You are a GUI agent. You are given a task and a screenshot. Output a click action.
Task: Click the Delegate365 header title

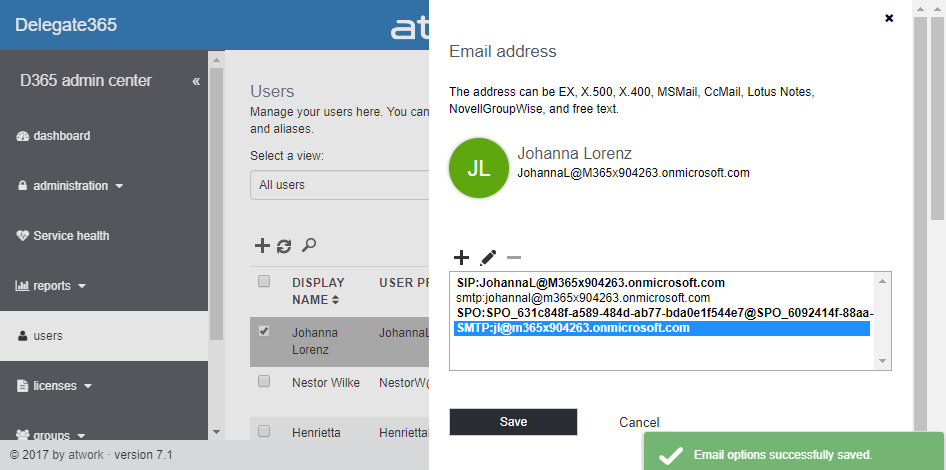coord(66,25)
